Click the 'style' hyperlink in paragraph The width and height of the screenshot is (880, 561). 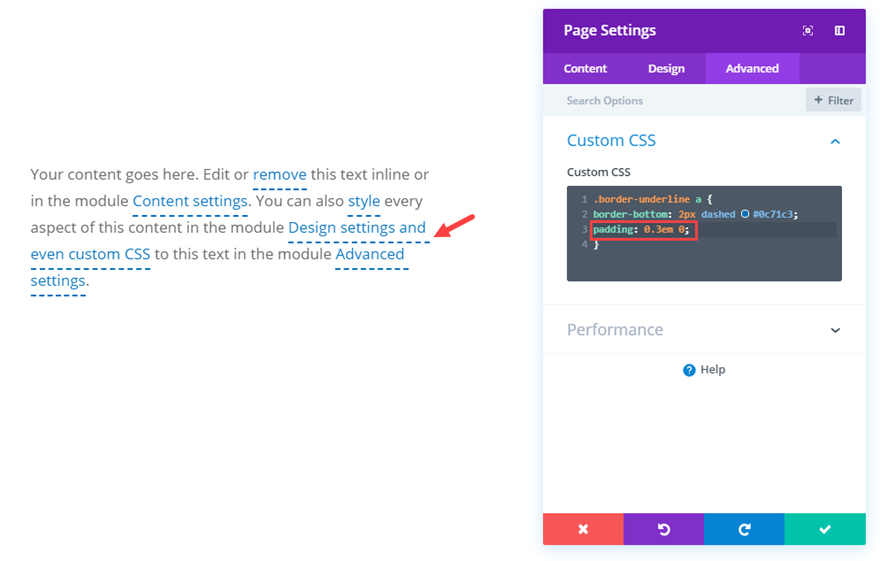coord(364,201)
